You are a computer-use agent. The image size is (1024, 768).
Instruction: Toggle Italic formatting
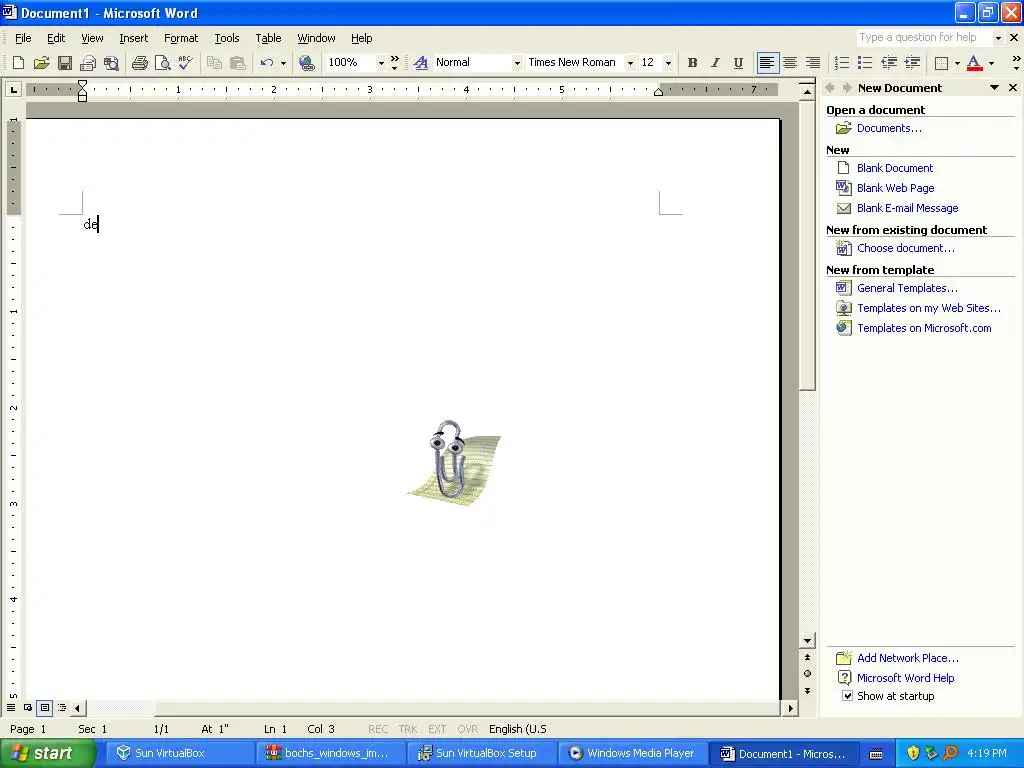[x=715, y=63]
